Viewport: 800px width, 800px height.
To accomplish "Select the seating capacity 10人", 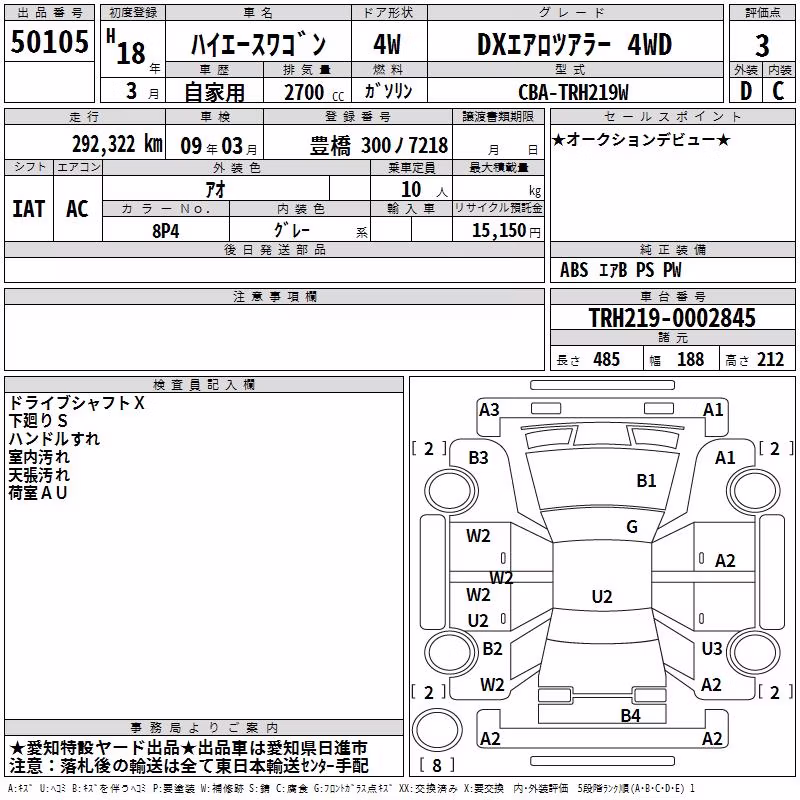I will (x=424, y=189).
